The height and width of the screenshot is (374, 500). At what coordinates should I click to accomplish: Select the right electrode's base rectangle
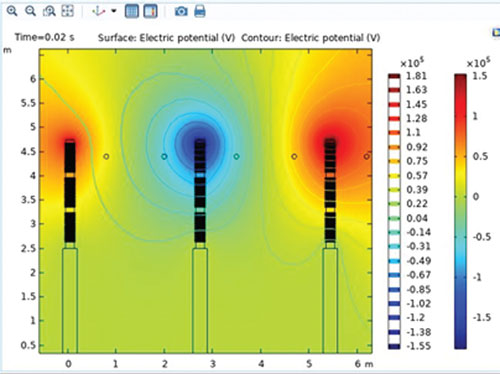330,301
